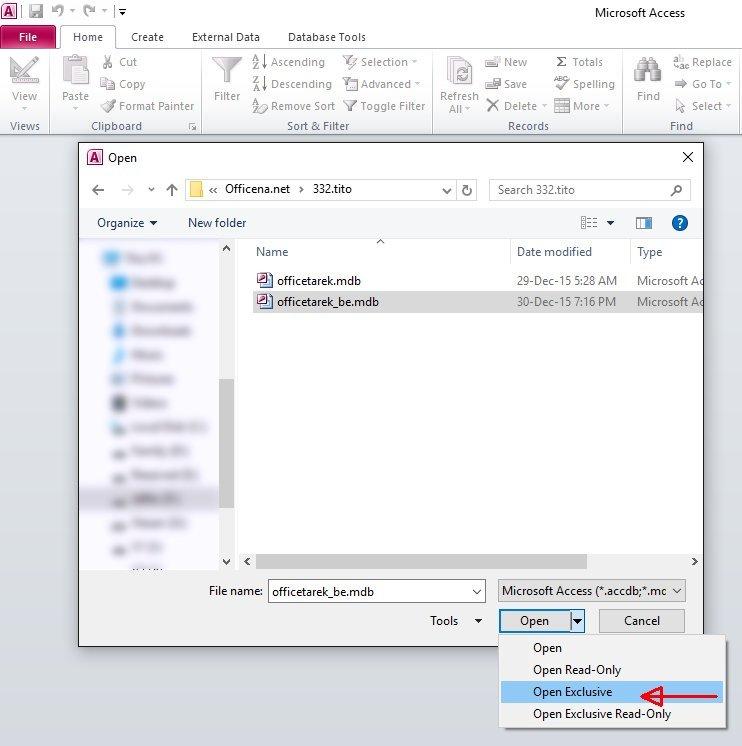Open the Delete dropdown in Records

[x=544, y=106]
